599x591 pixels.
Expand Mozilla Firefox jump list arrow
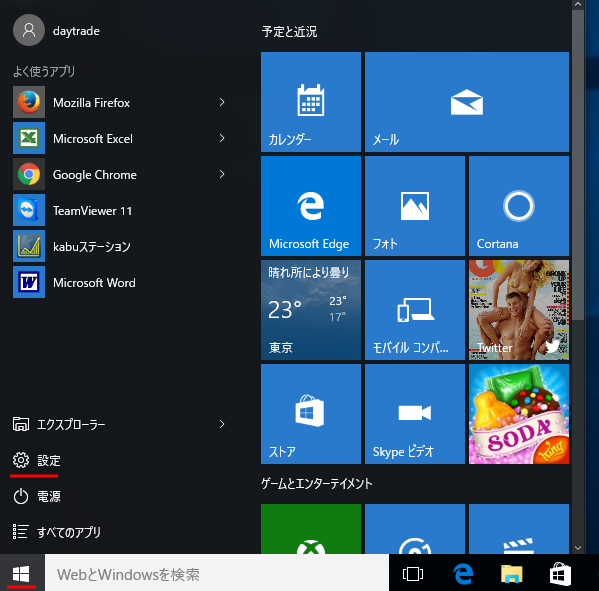pyautogui.click(x=222, y=102)
